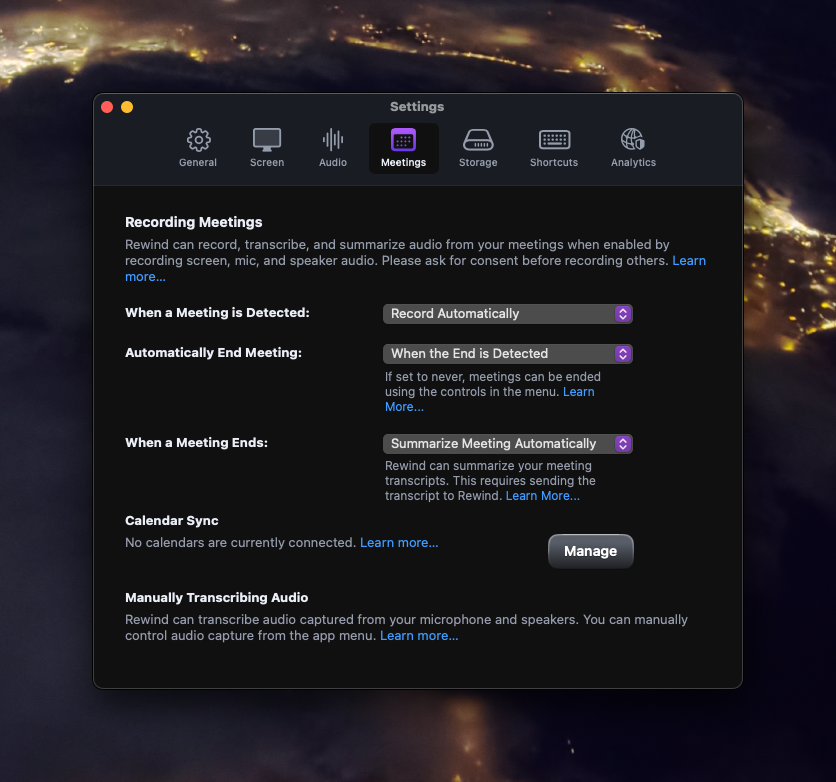Click the Calendar Sync heading
Screen dimensions: 836x782
tap(172, 521)
